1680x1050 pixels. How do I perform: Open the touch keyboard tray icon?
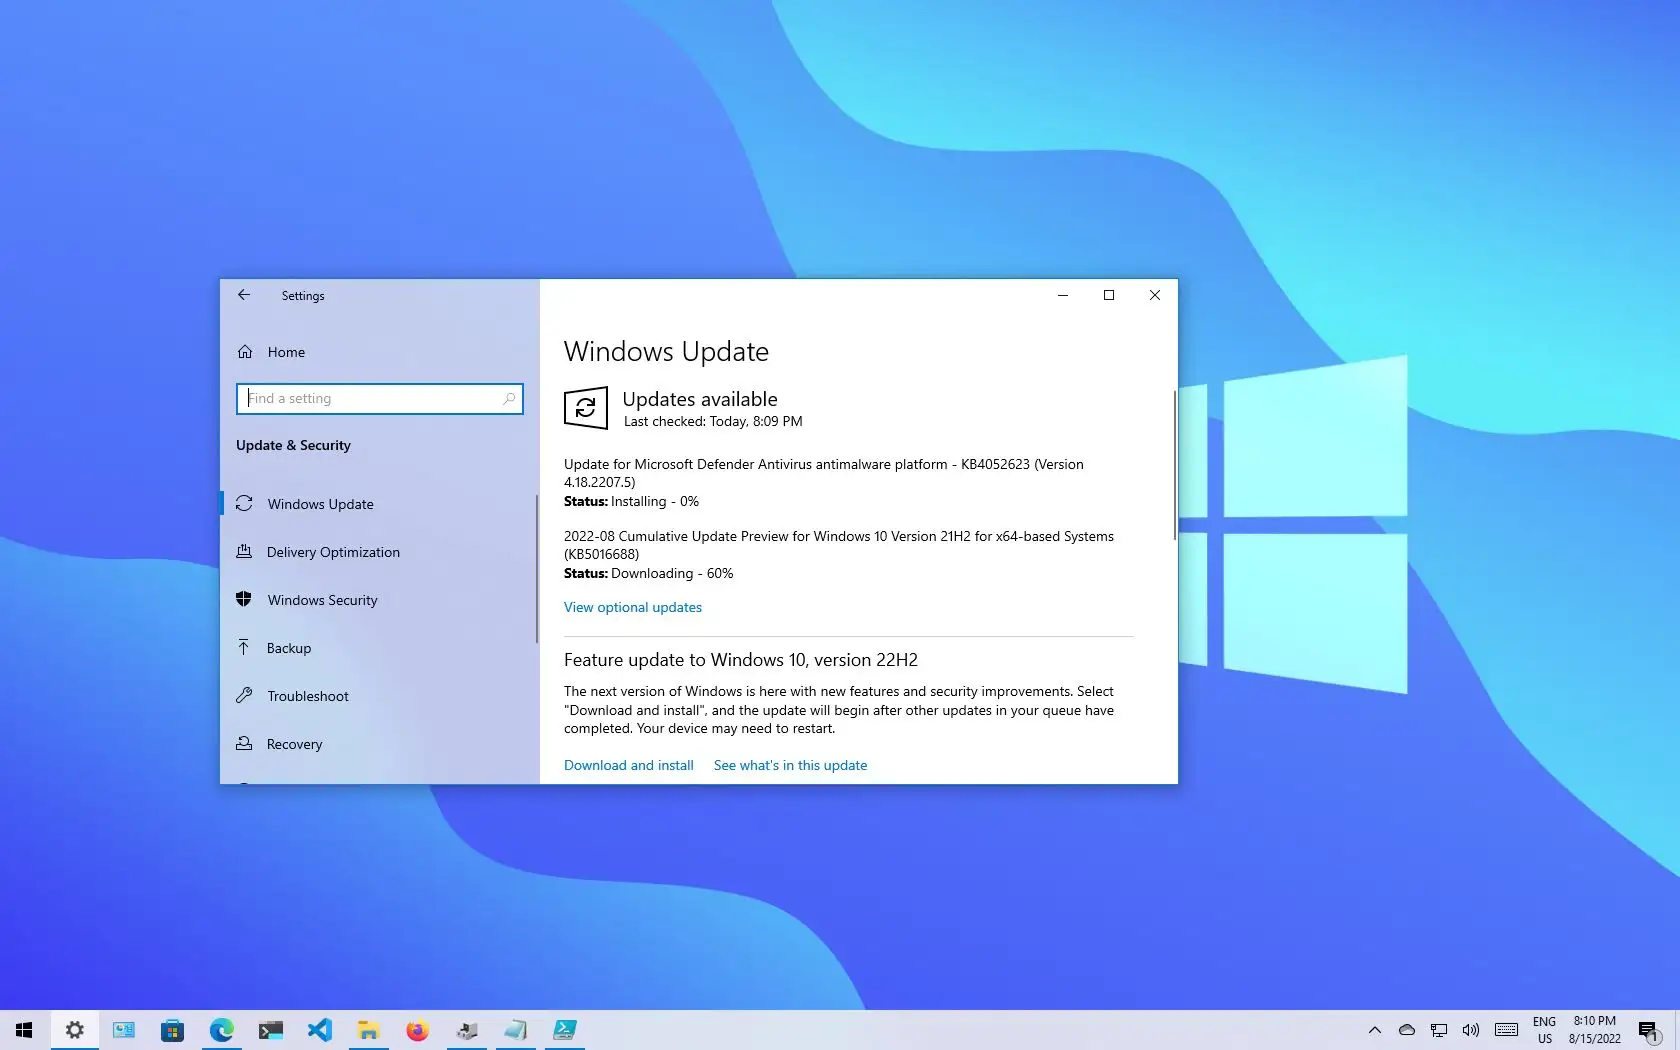1507,1030
